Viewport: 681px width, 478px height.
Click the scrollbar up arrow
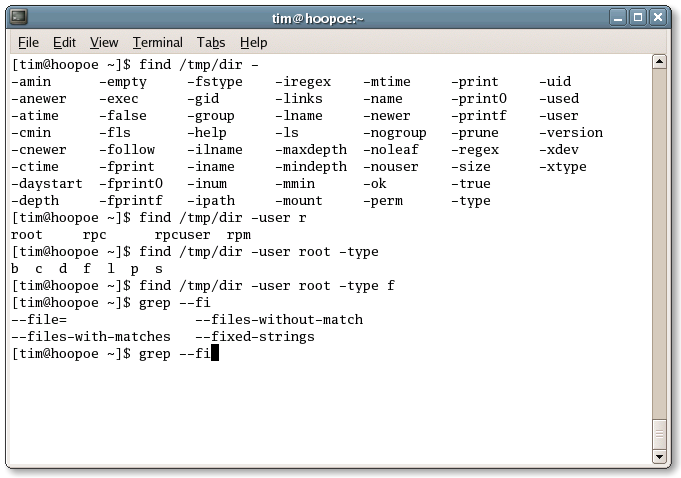click(x=659, y=62)
